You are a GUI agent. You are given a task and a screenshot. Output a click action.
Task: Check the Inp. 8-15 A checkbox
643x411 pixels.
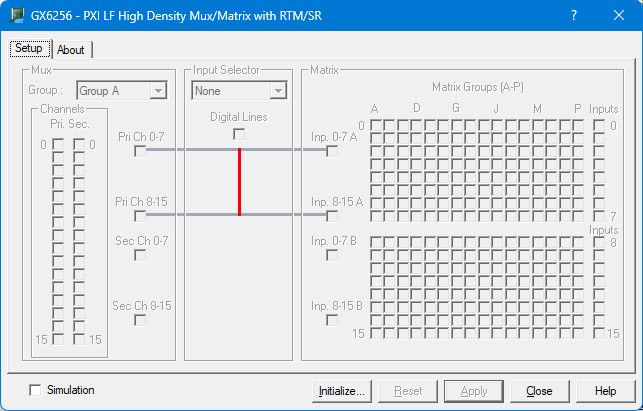click(x=333, y=215)
